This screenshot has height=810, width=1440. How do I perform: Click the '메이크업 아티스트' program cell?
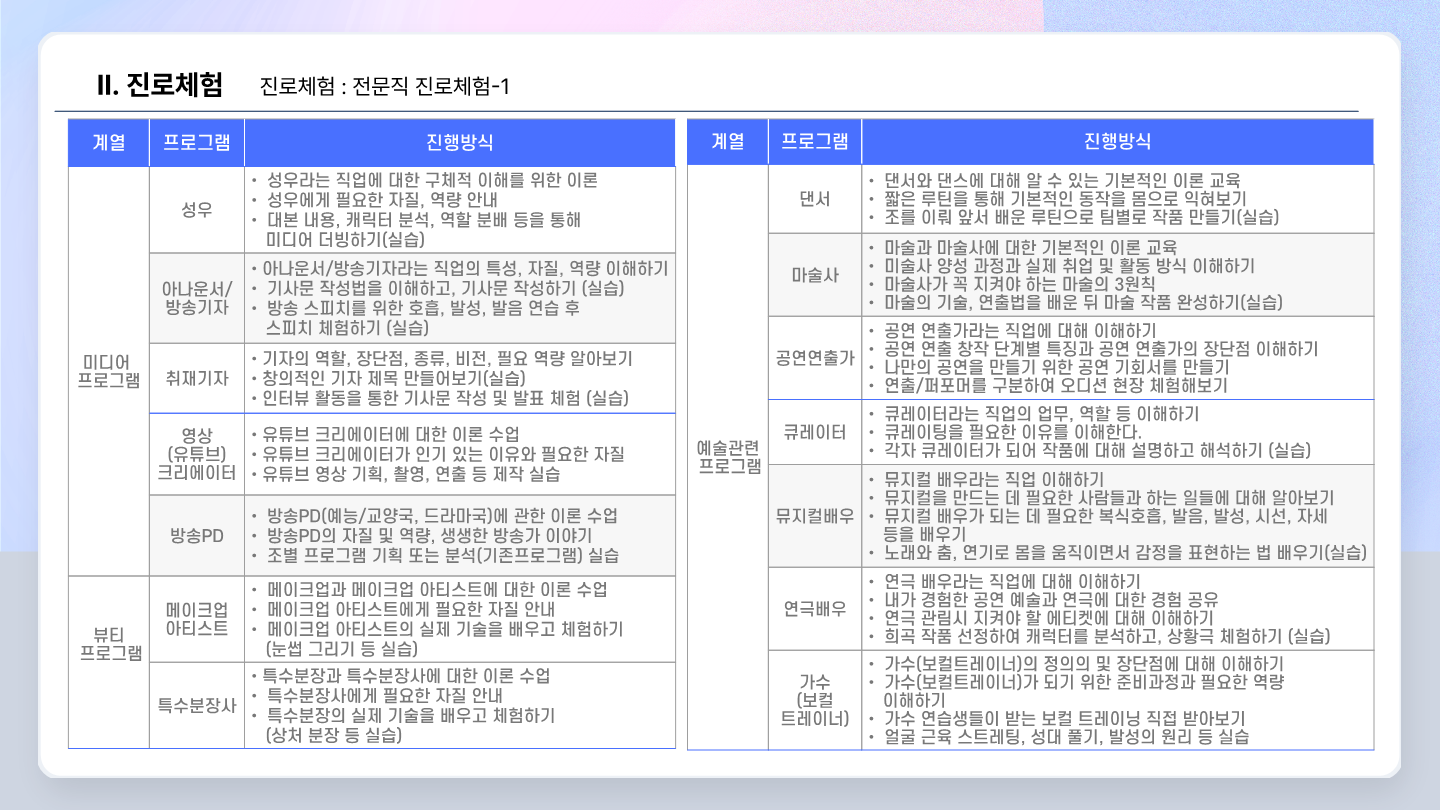click(197, 619)
